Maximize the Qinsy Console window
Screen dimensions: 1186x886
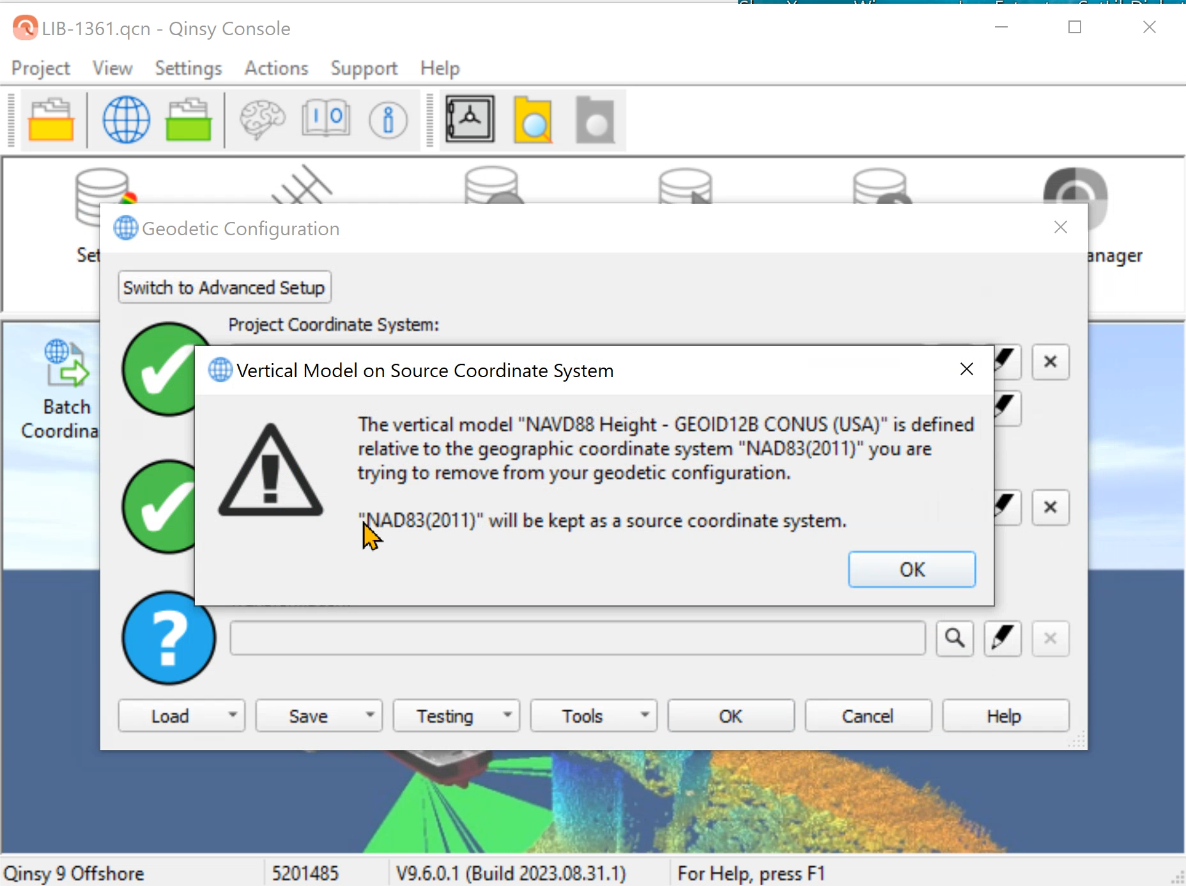(x=1075, y=27)
